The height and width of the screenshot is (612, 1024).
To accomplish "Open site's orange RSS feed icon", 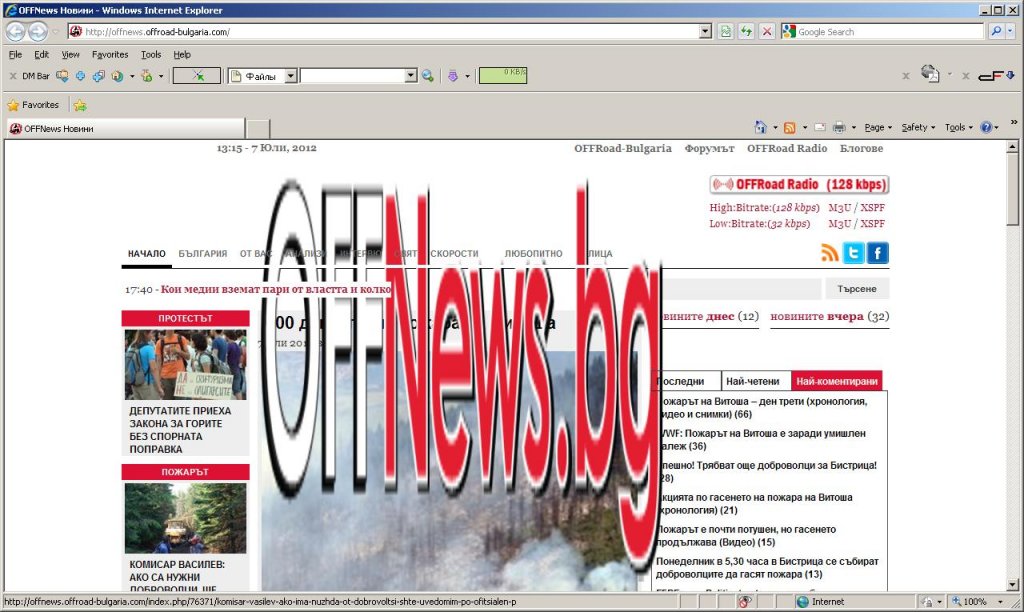I will 829,253.
